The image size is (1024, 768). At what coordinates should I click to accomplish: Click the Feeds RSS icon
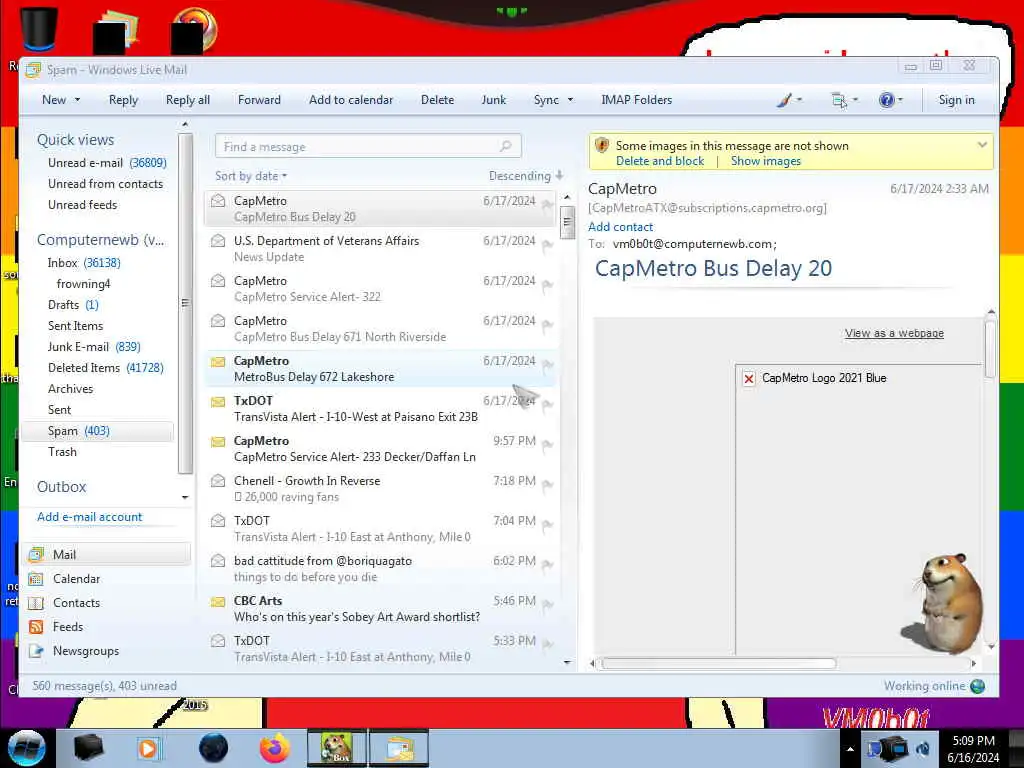coord(36,627)
